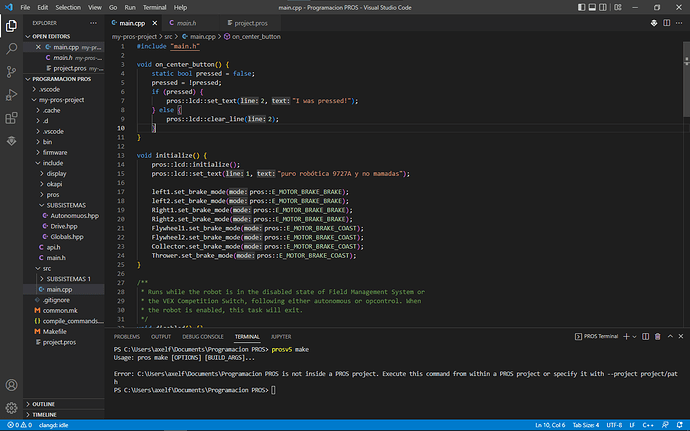Toggle secondary side bar layout icon
This screenshot has height=431, width=690.
[603, 7]
